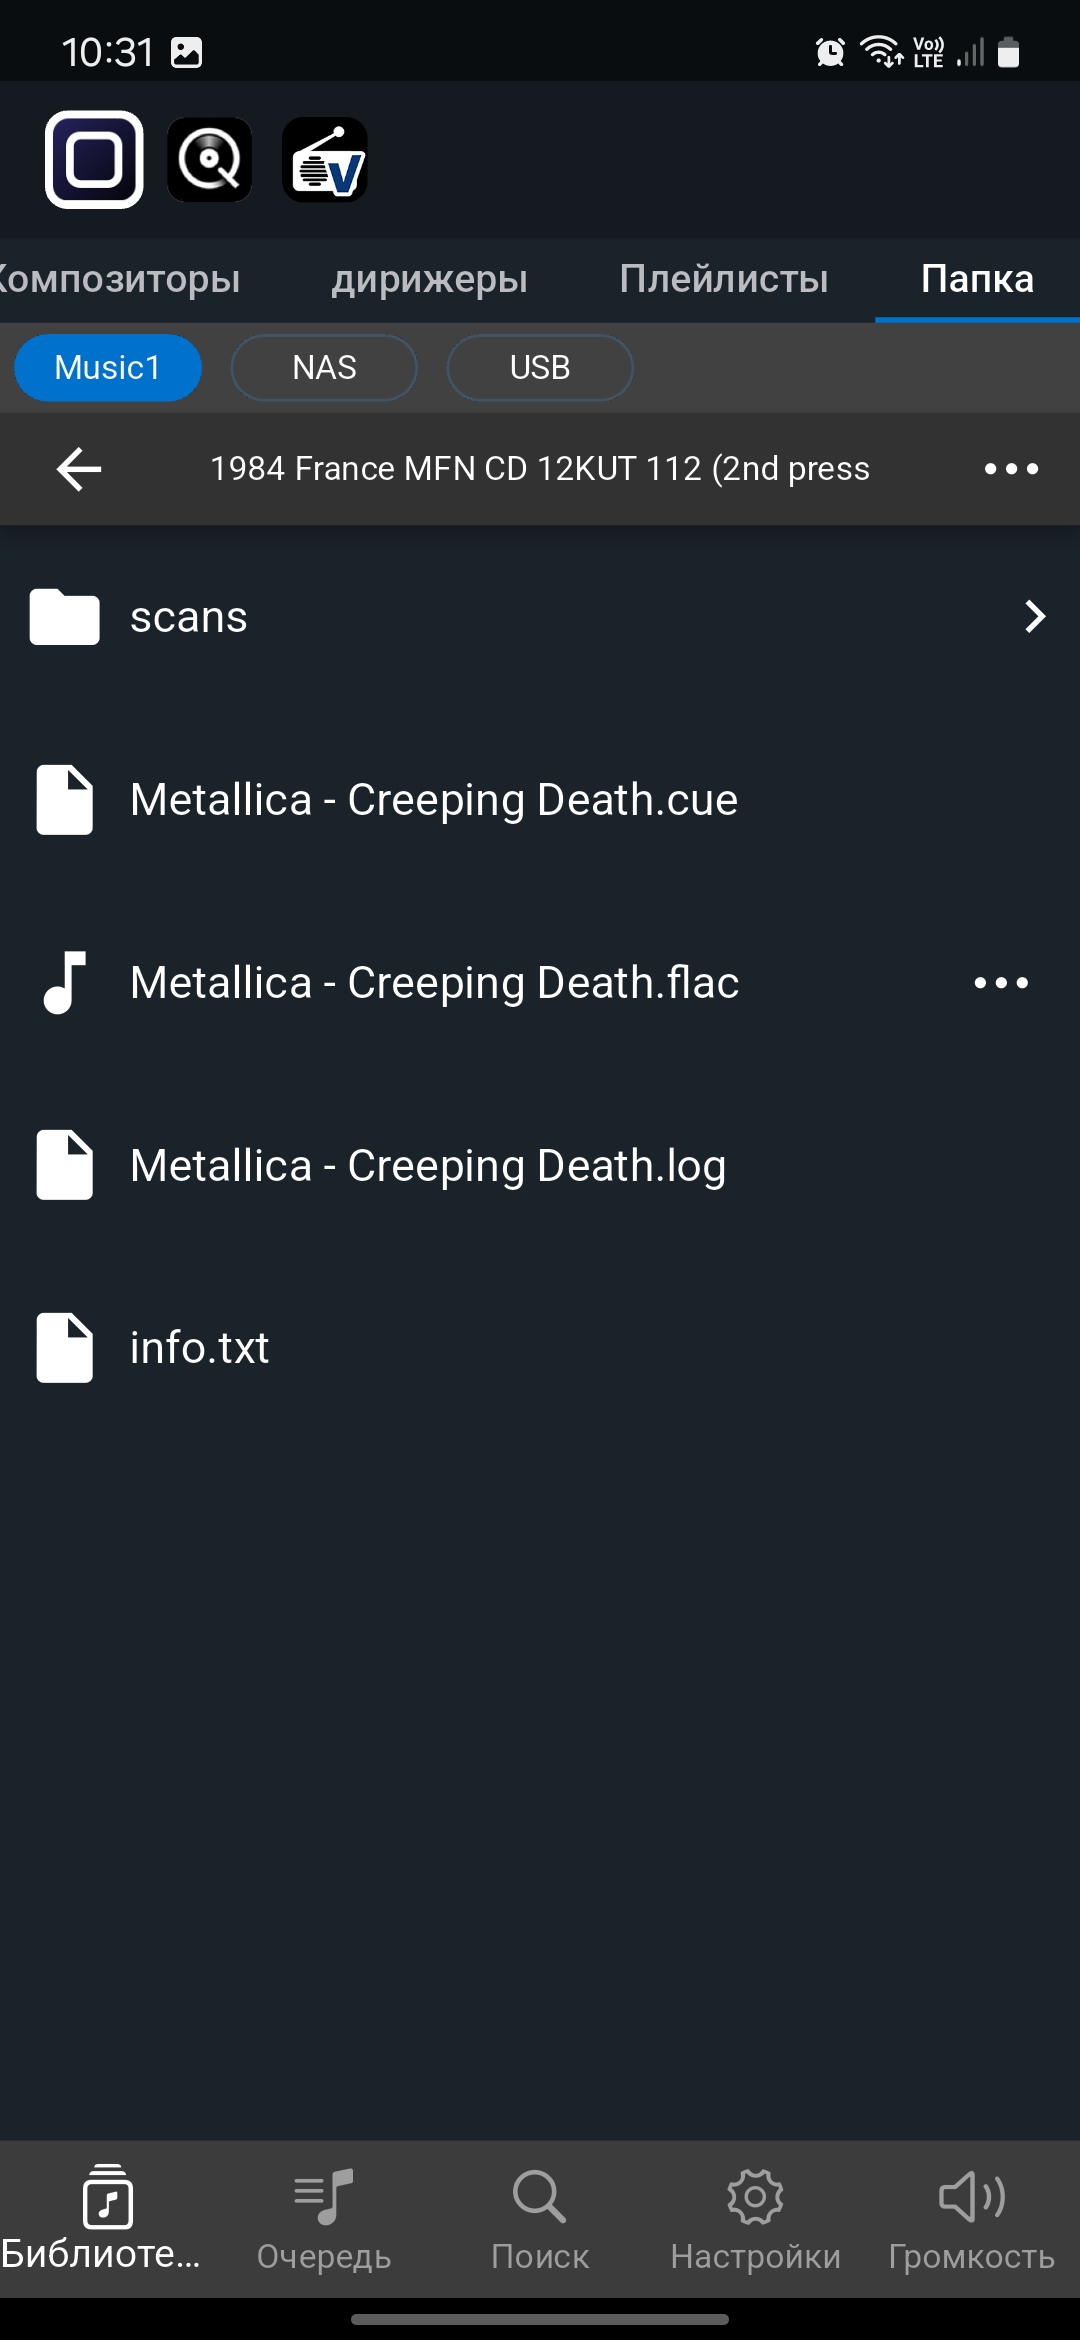The height and width of the screenshot is (2340, 1080).
Task: Go back using the arrow icon
Action: 79,469
